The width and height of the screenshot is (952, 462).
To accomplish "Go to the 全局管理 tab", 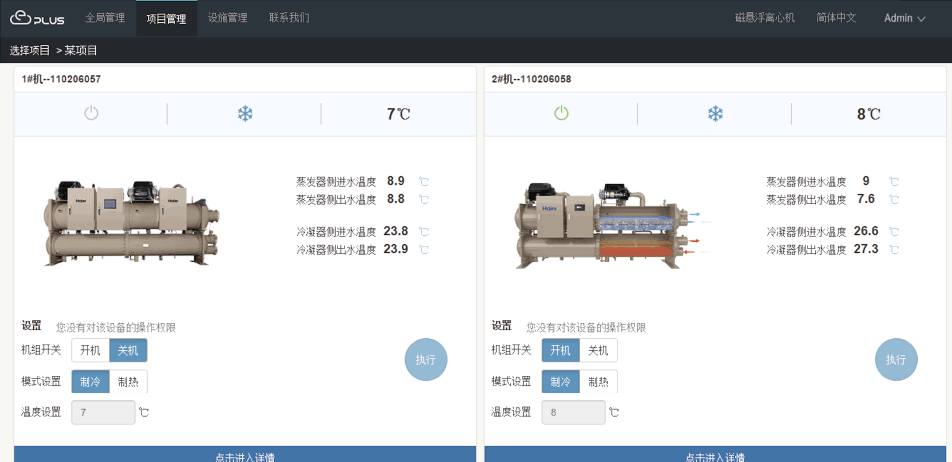I will click(x=105, y=18).
